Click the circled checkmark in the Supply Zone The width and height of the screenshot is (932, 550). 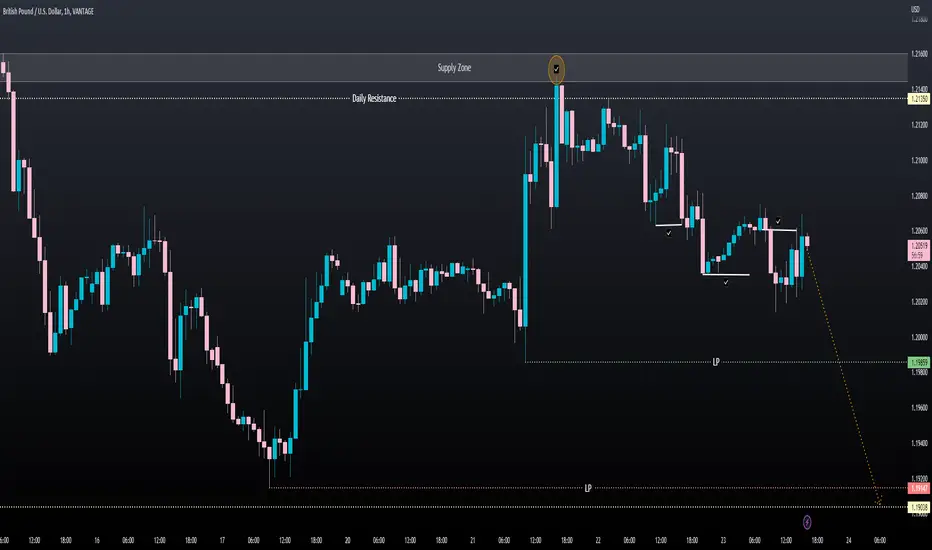[556, 69]
